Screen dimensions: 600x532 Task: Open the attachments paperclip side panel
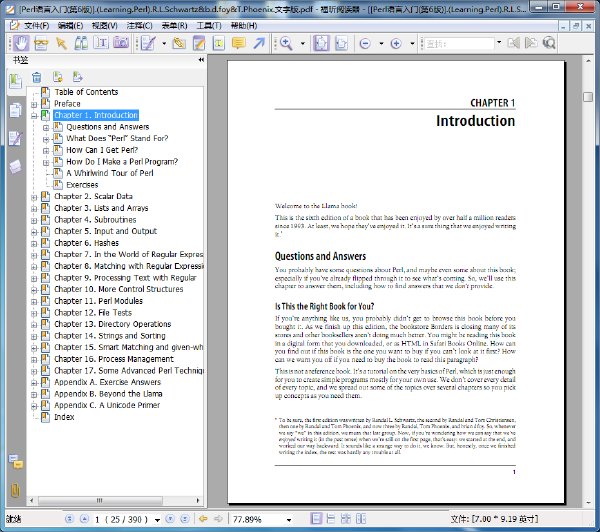(16, 490)
